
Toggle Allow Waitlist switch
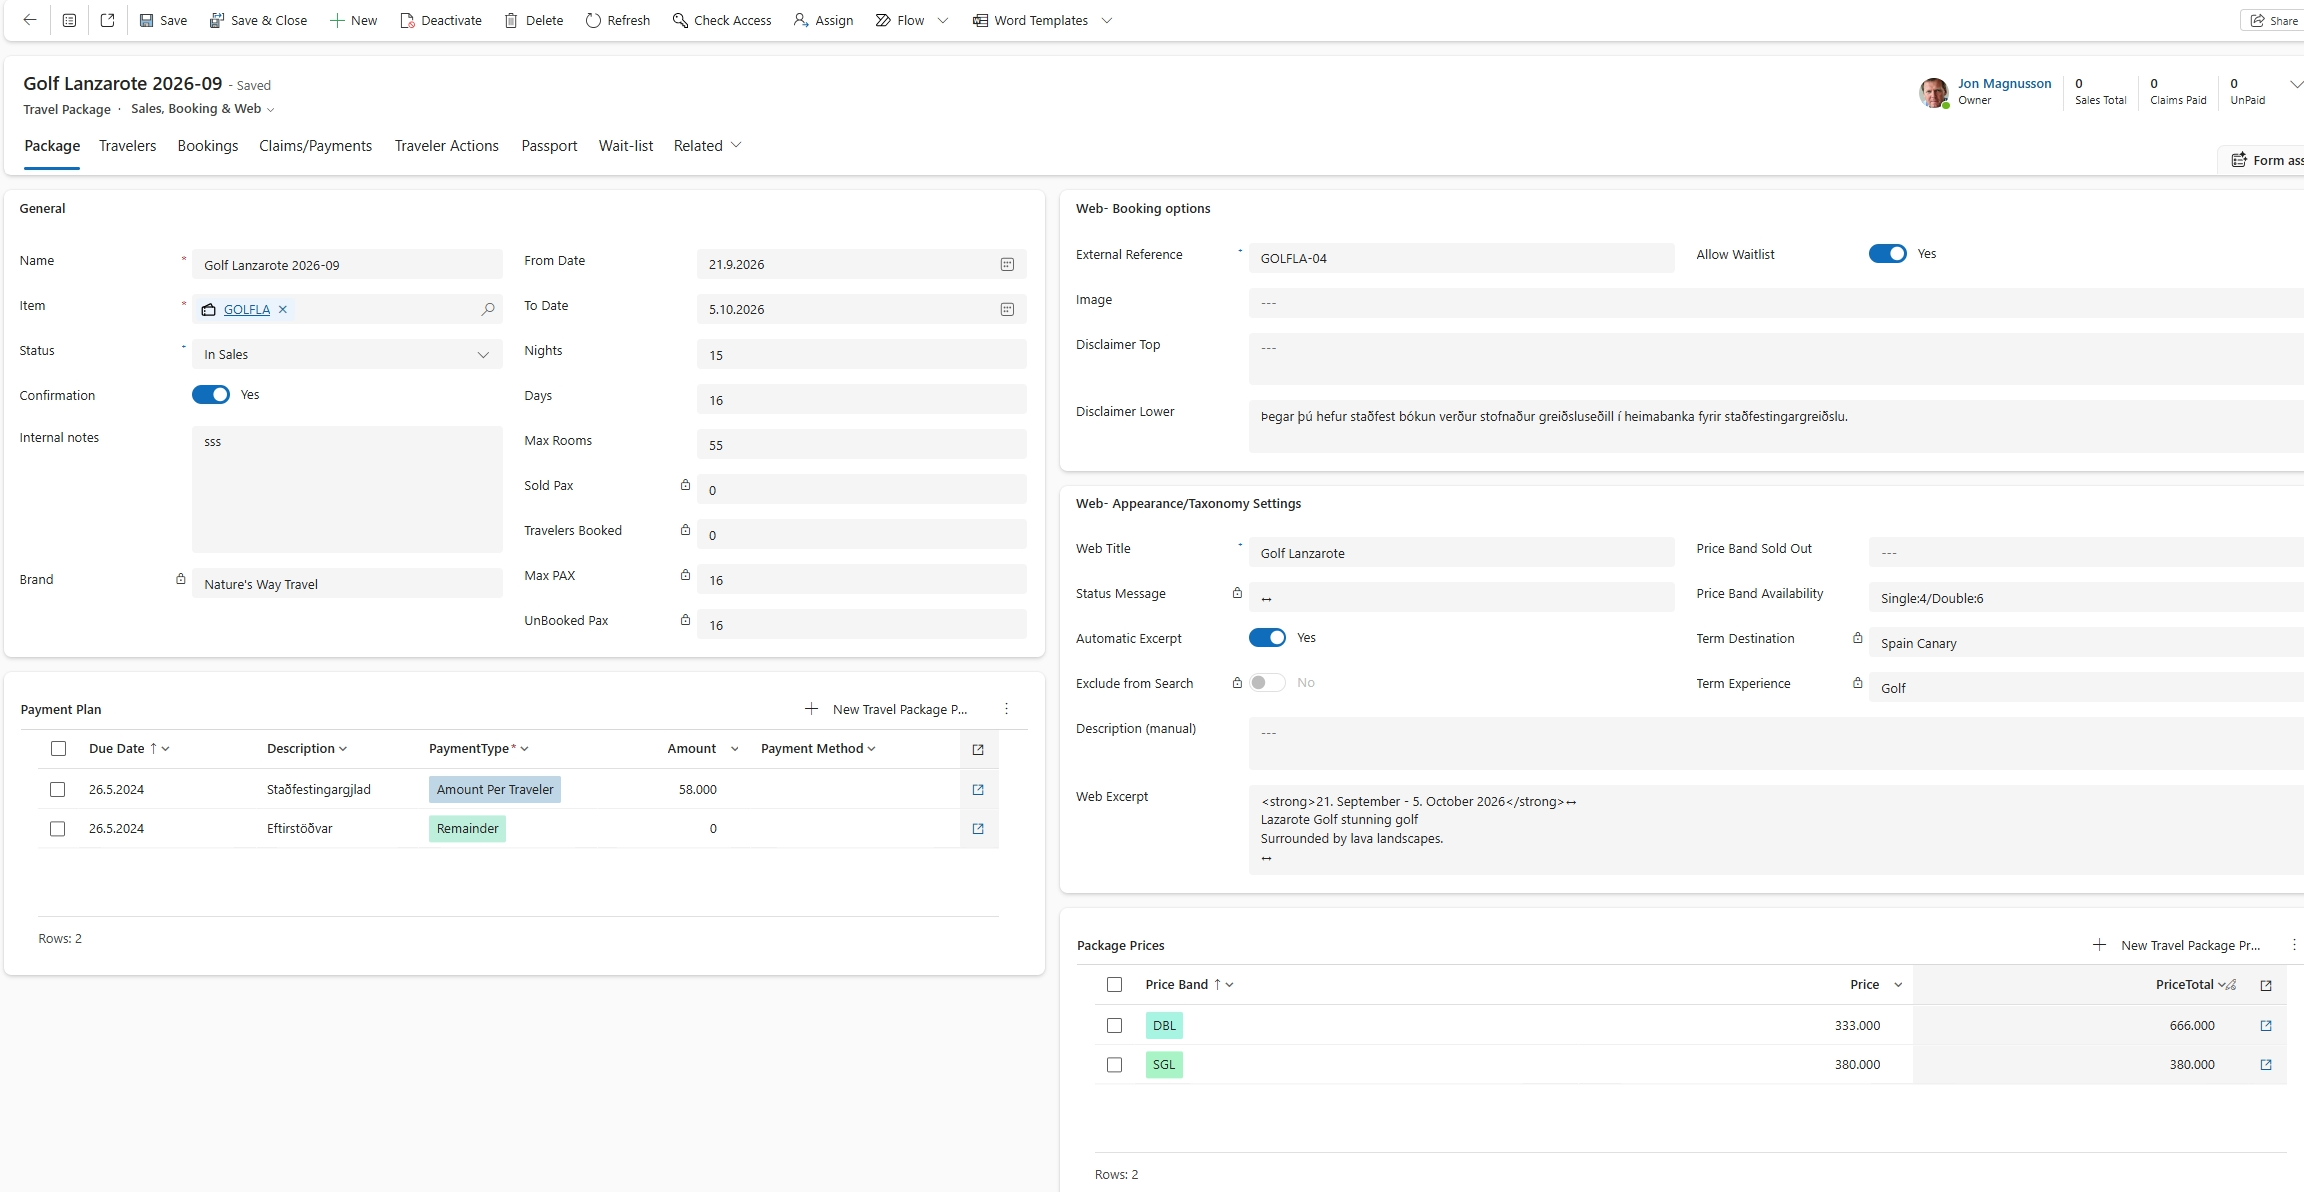click(1888, 254)
